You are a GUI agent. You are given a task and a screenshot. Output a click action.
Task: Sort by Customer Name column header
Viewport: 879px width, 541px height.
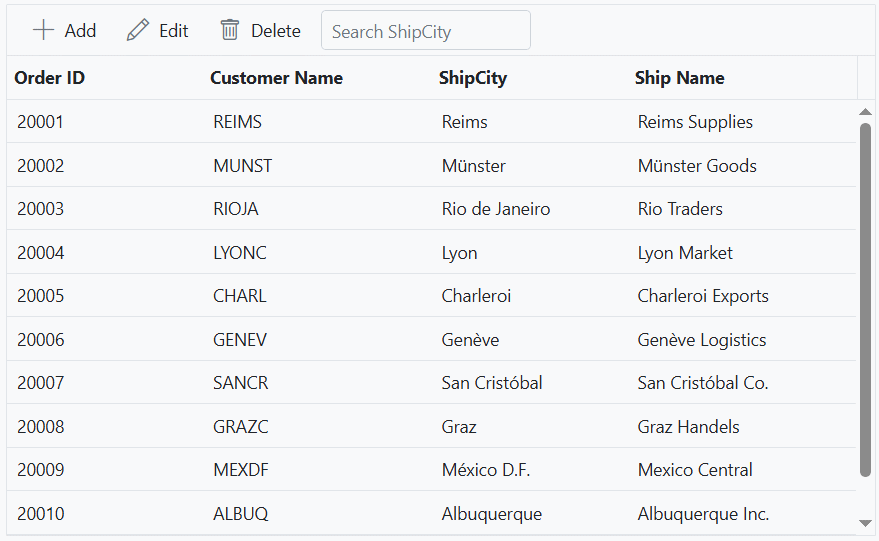click(276, 78)
